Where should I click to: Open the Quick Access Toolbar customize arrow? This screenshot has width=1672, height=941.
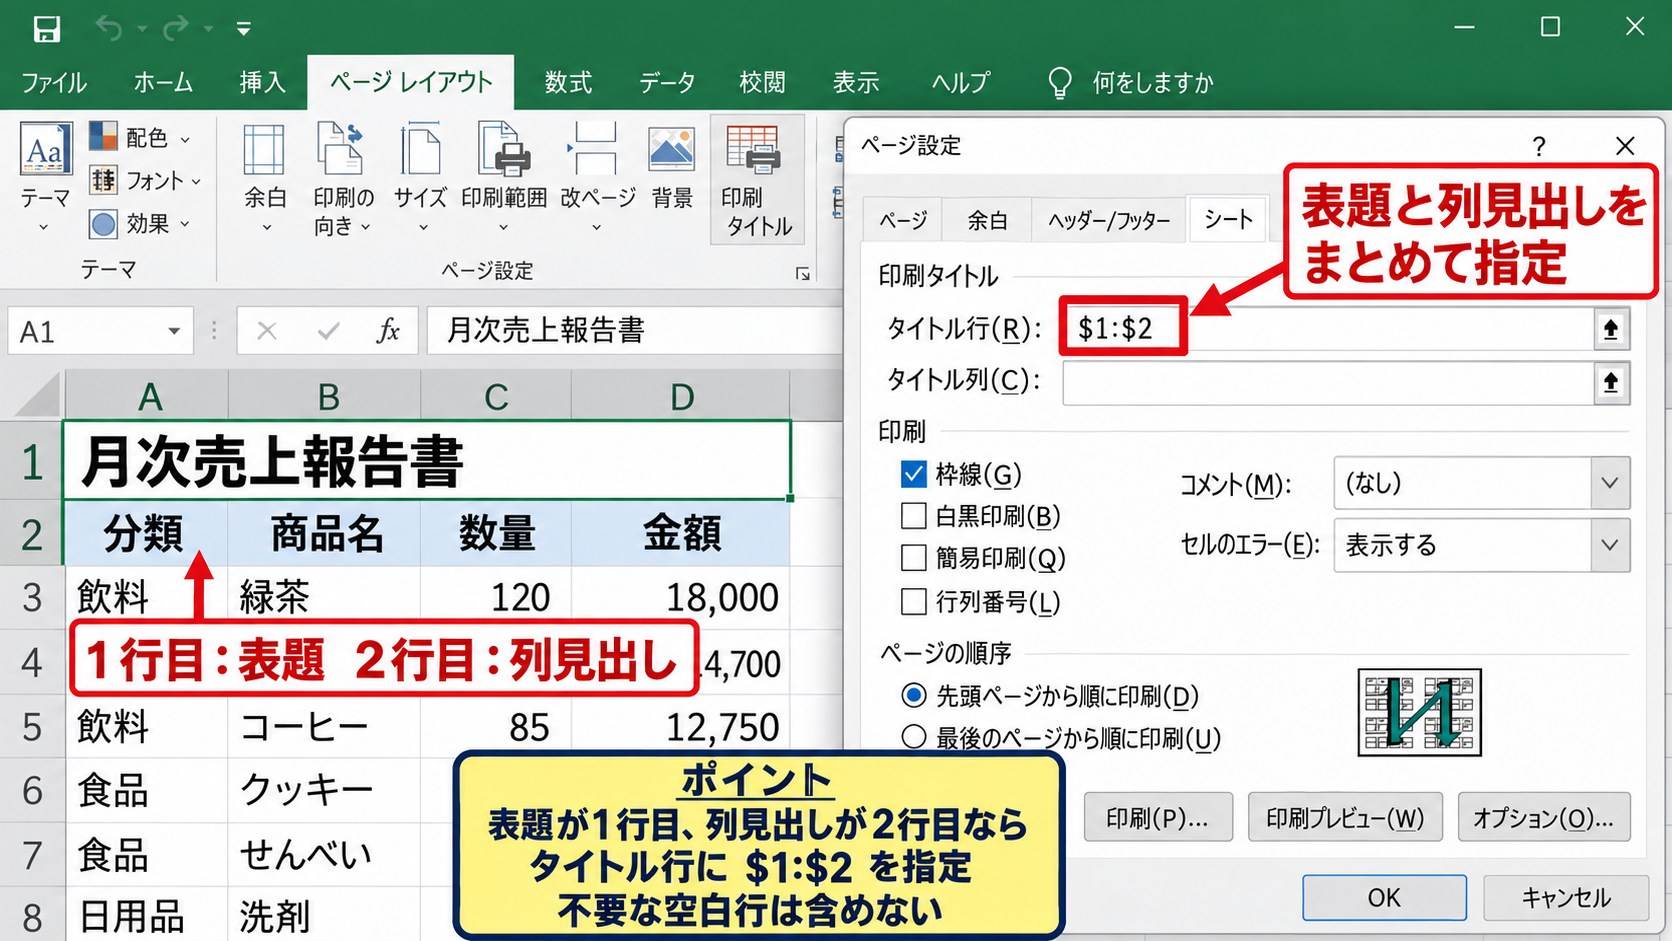pos(244,29)
